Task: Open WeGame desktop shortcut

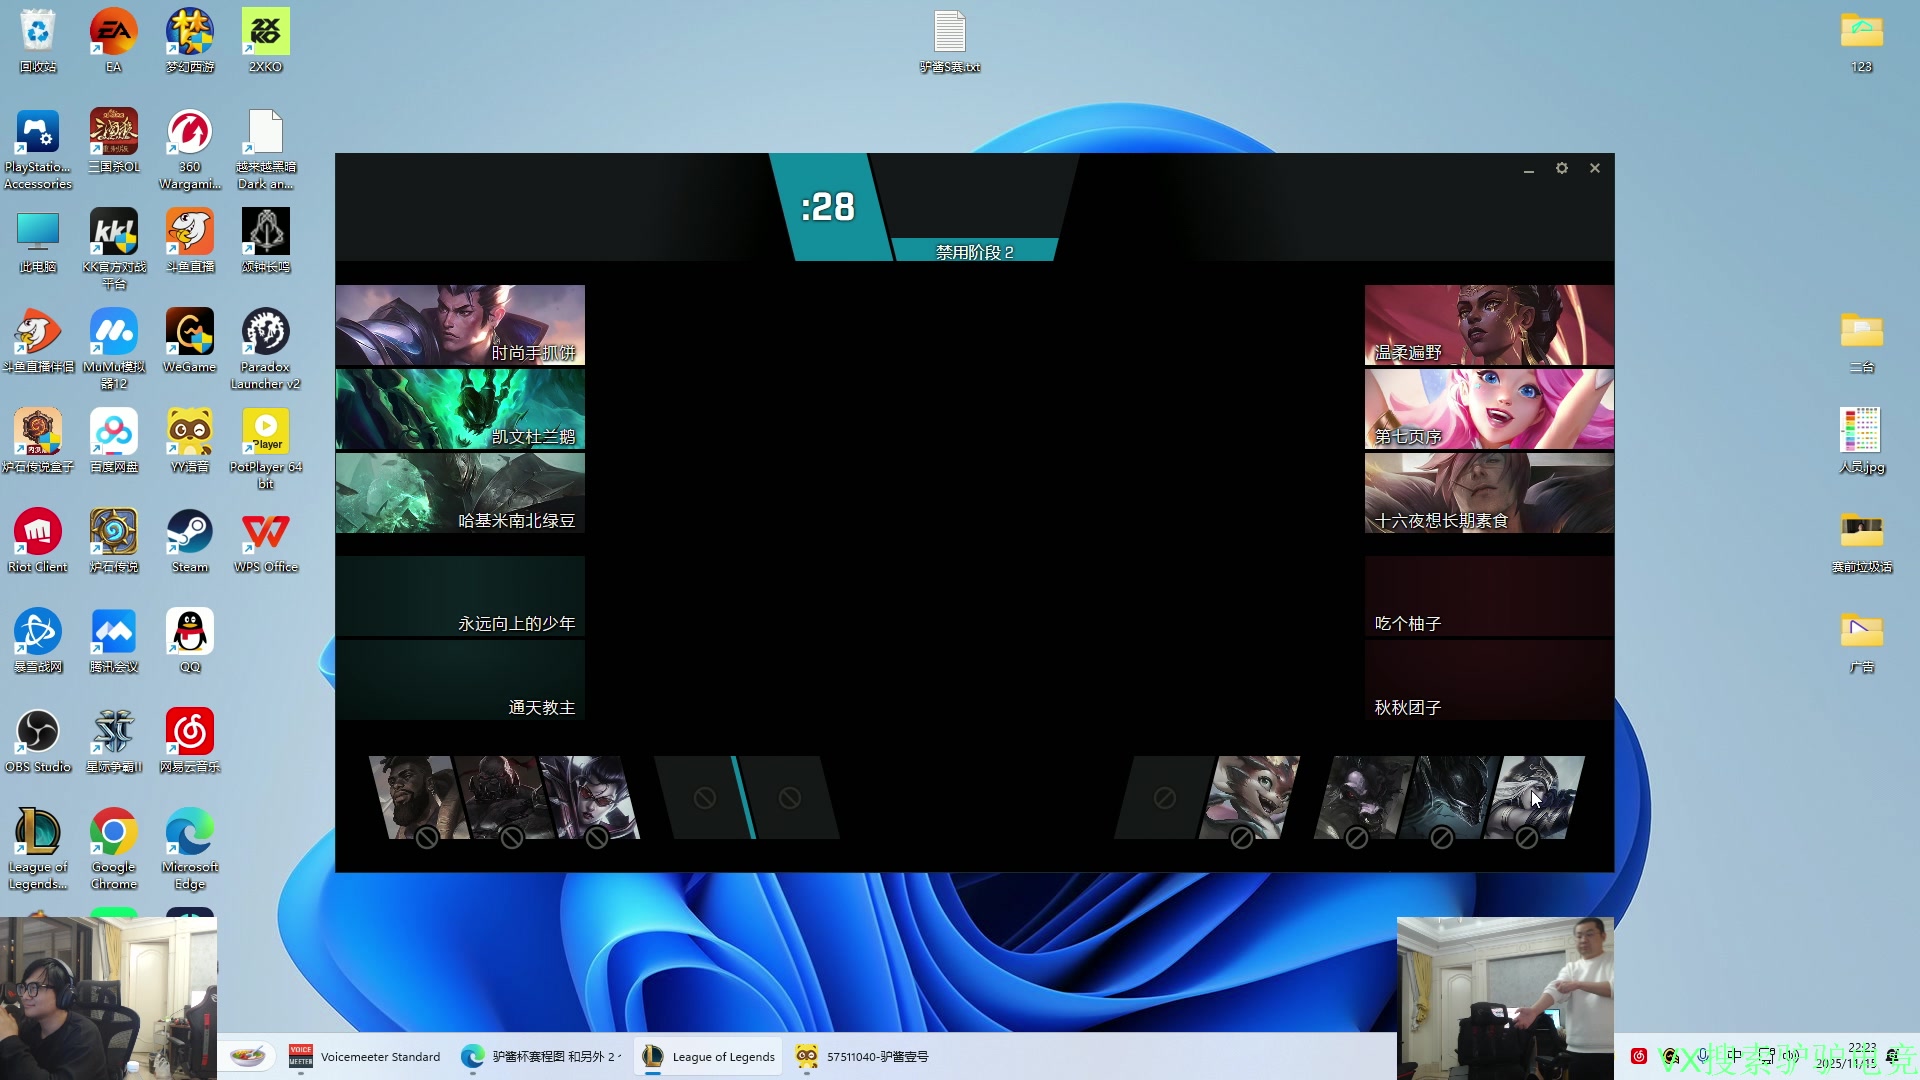Action: tap(189, 333)
